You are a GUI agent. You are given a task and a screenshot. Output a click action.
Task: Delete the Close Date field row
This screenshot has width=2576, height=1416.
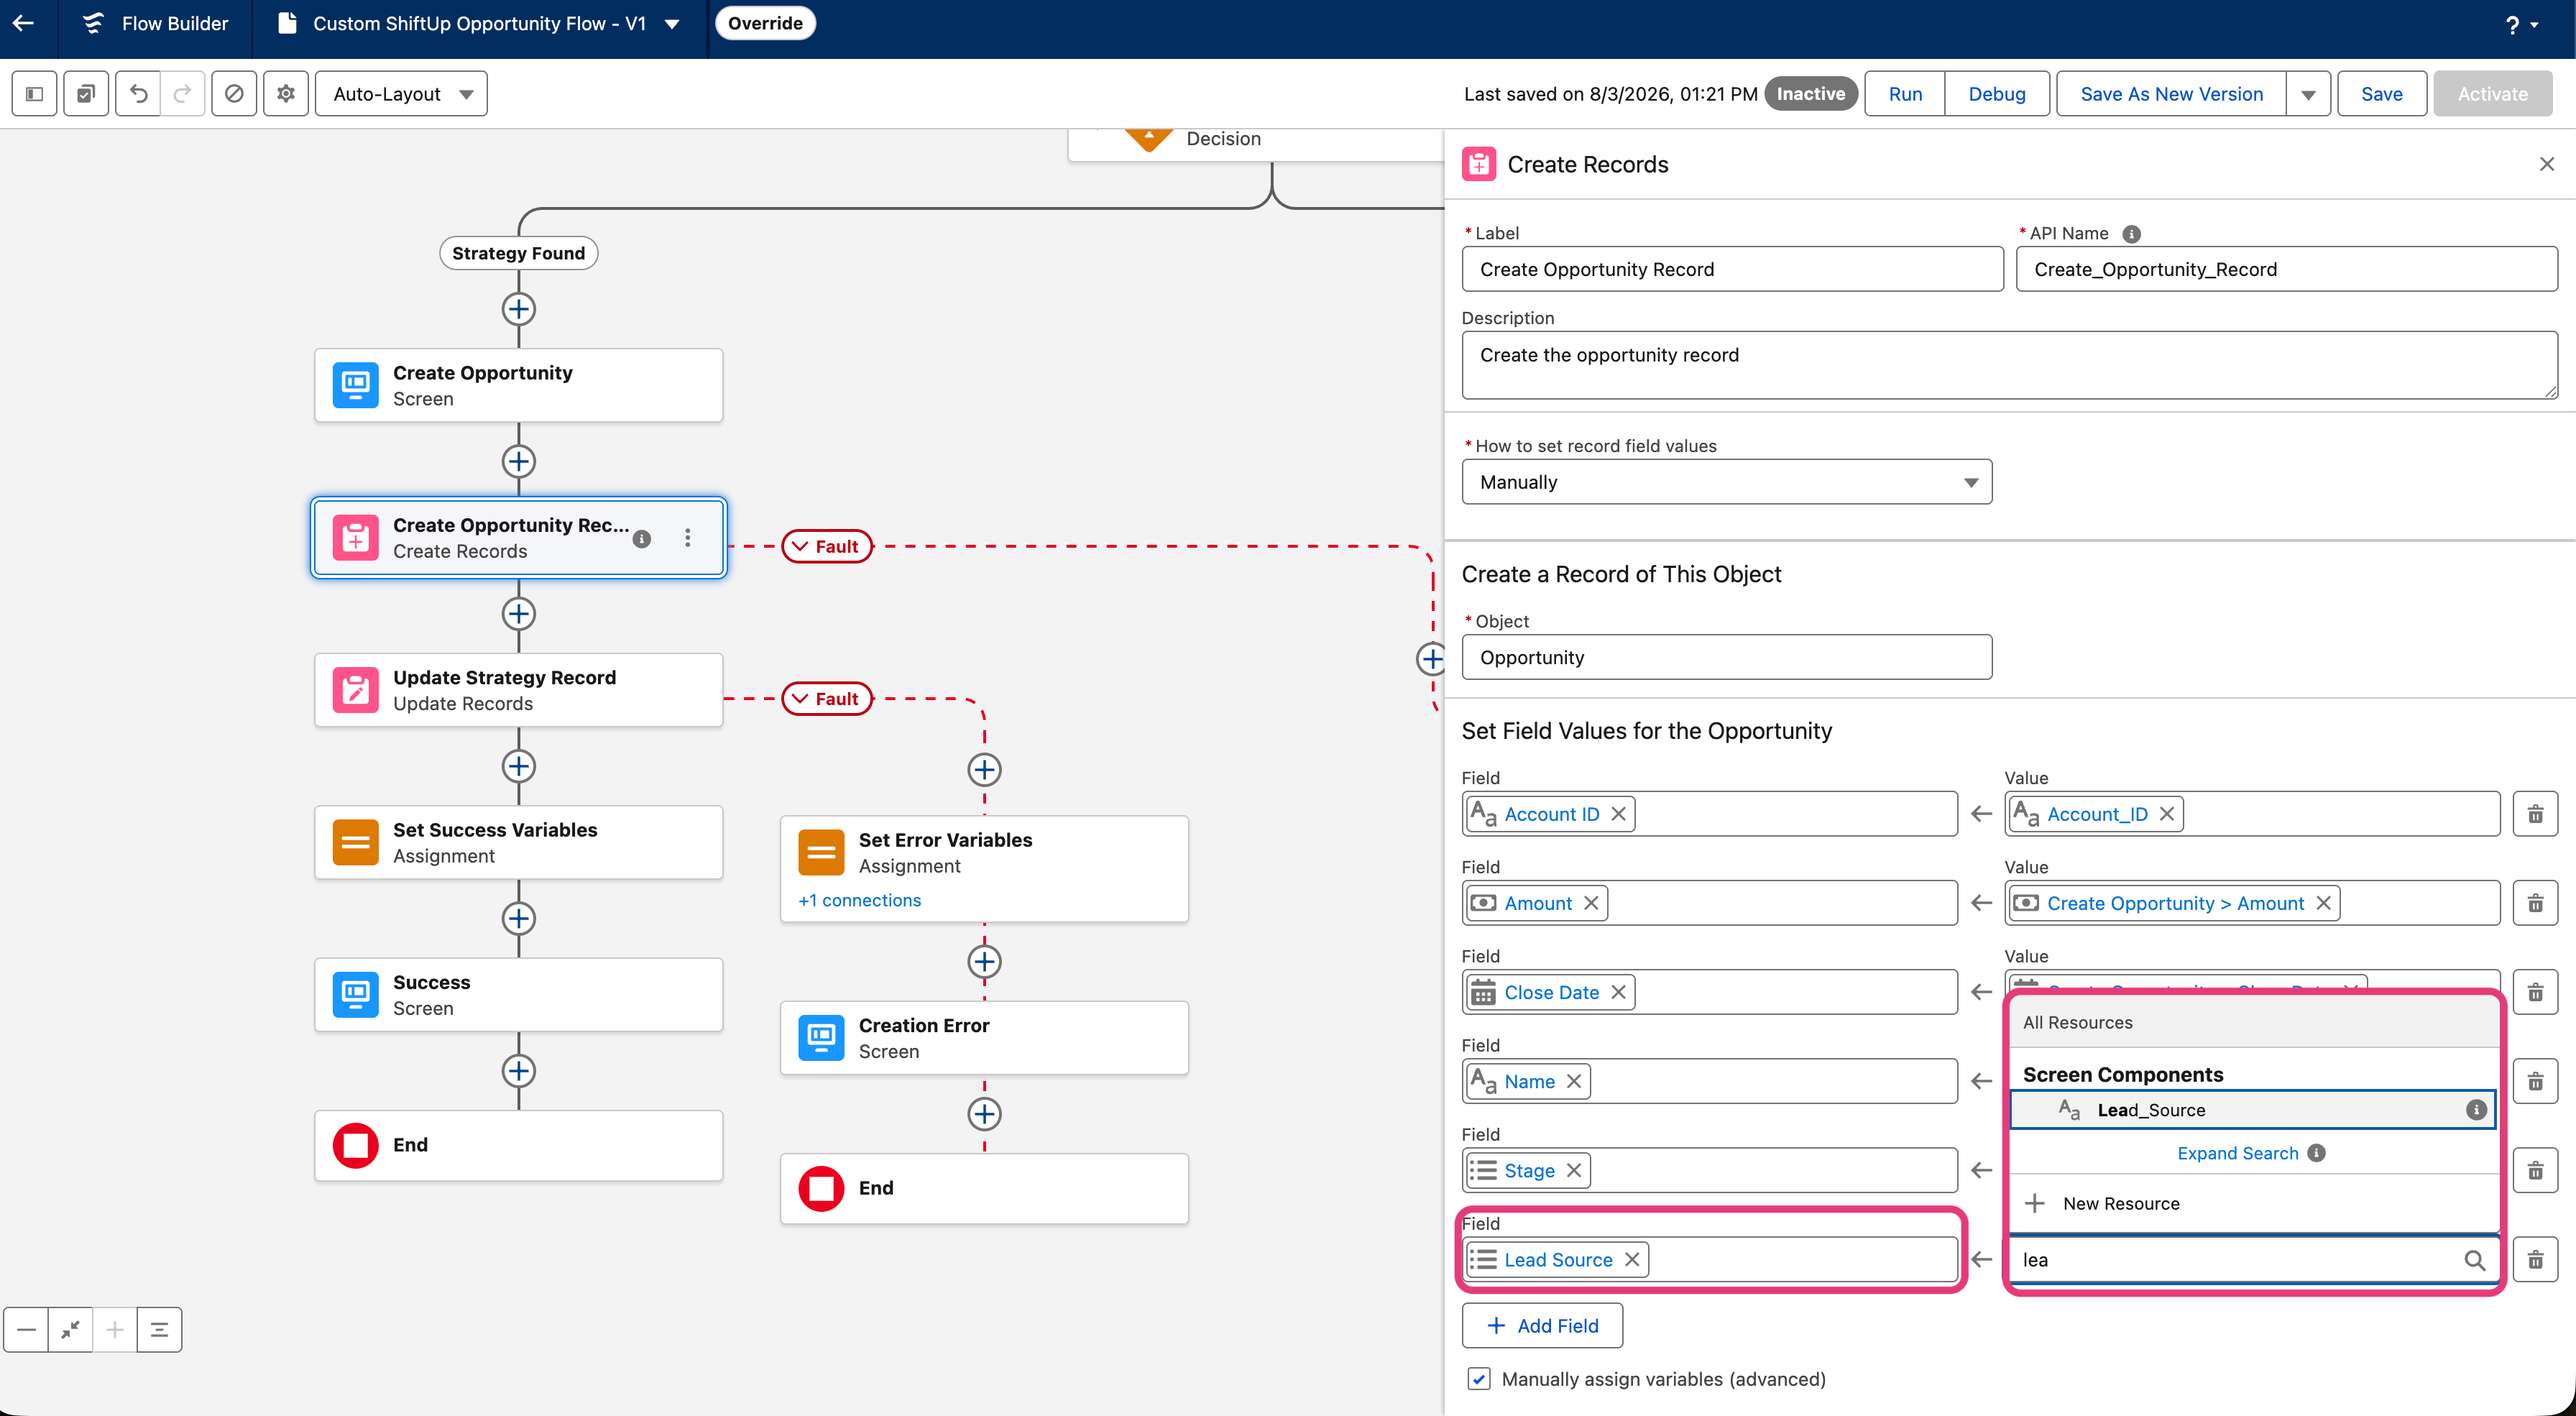point(2535,992)
